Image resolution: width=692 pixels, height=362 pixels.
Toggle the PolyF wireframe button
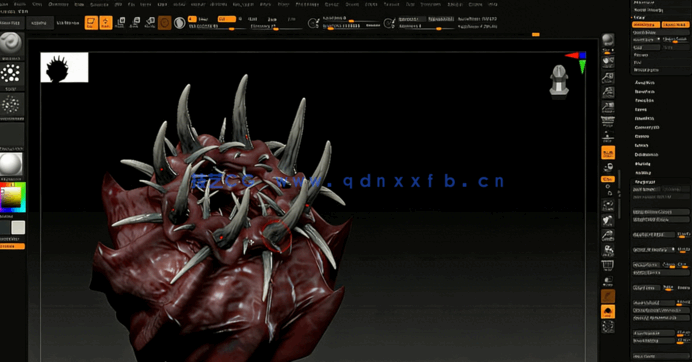pos(608,265)
